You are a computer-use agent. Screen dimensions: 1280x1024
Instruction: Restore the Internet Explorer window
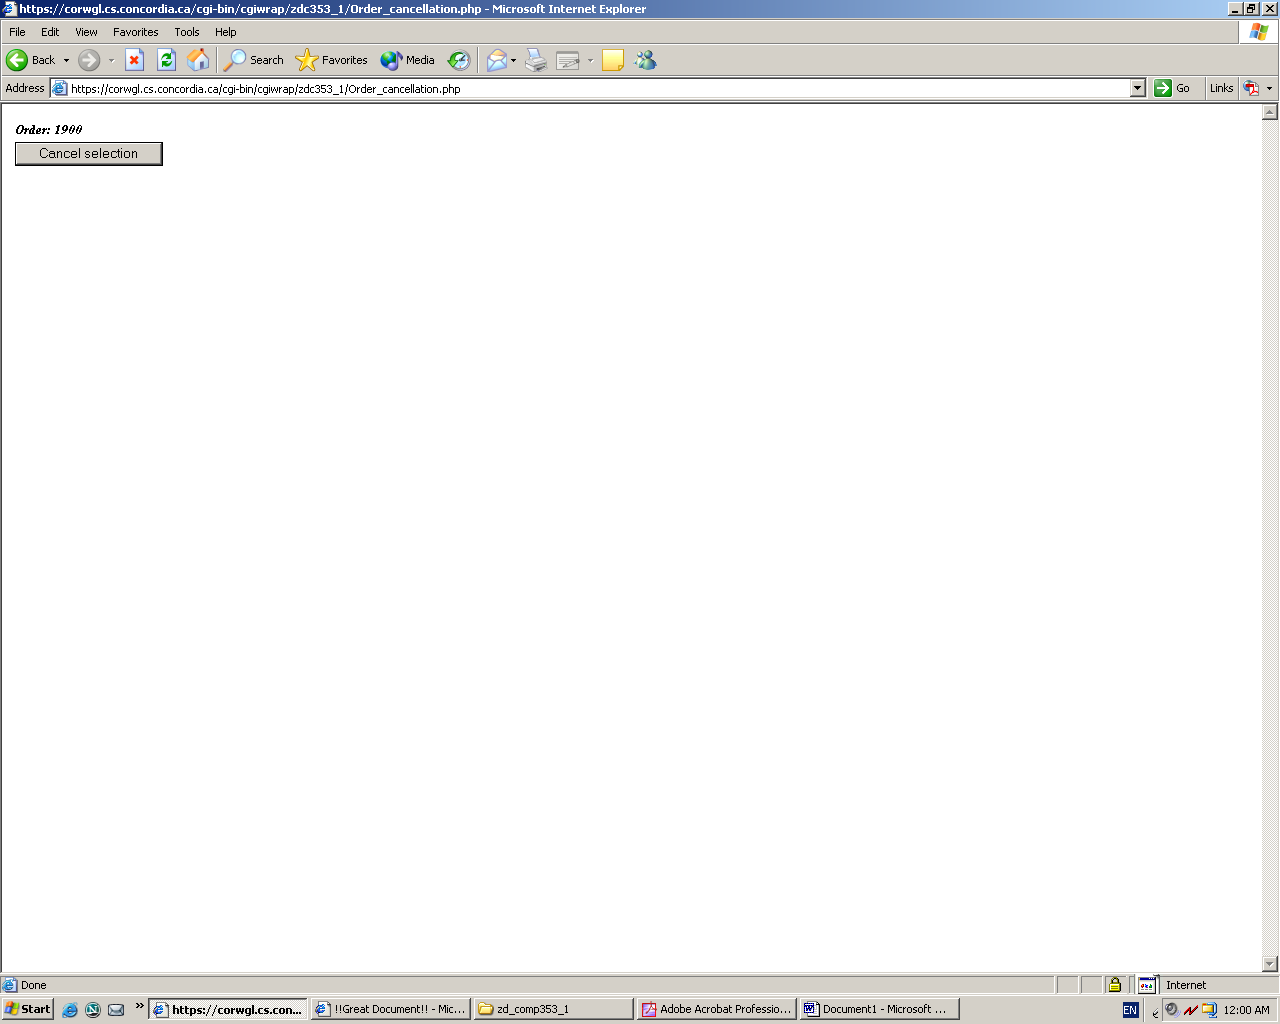pos(1251,9)
